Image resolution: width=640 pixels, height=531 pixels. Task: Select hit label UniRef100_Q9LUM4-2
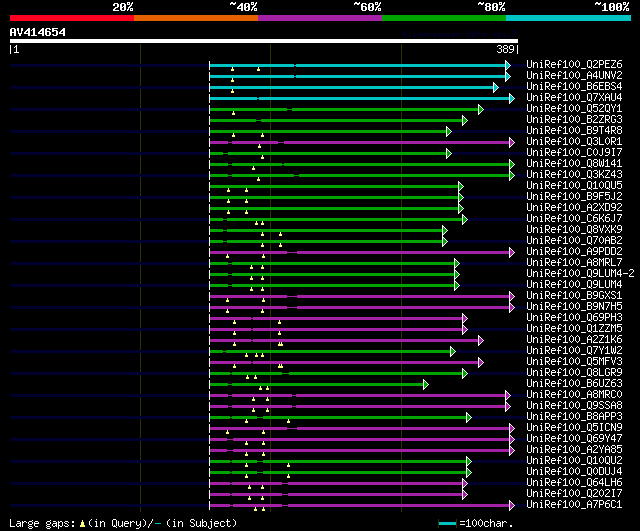coord(580,274)
